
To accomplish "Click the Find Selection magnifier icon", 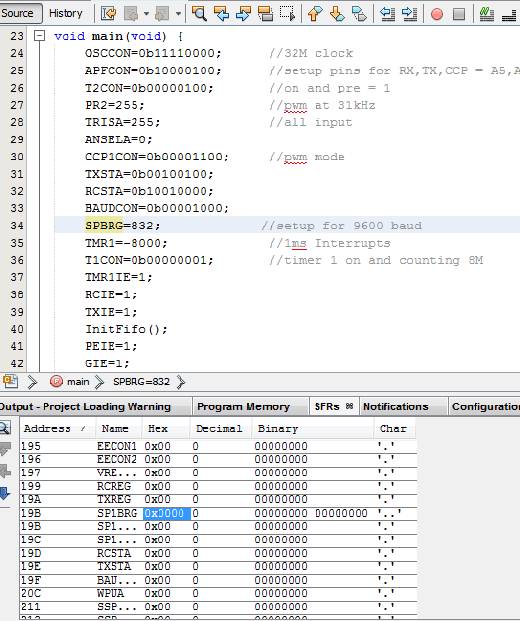I will click(199, 13).
